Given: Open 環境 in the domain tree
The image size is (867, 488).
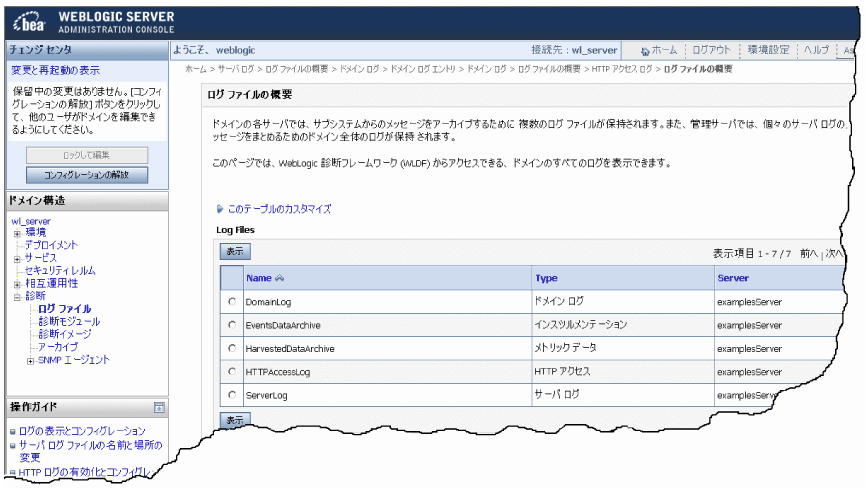Looking at the screenshot, I should (35, 233).
